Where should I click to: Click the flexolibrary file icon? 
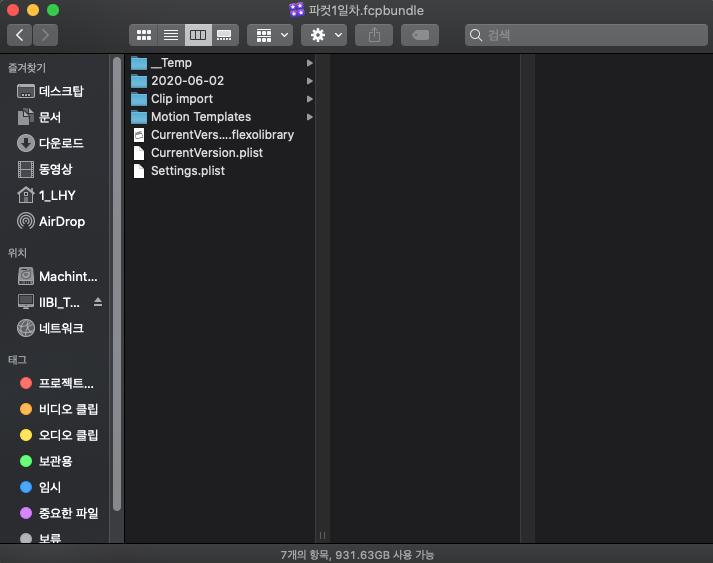pyautogui.click(x=139, y=135)
